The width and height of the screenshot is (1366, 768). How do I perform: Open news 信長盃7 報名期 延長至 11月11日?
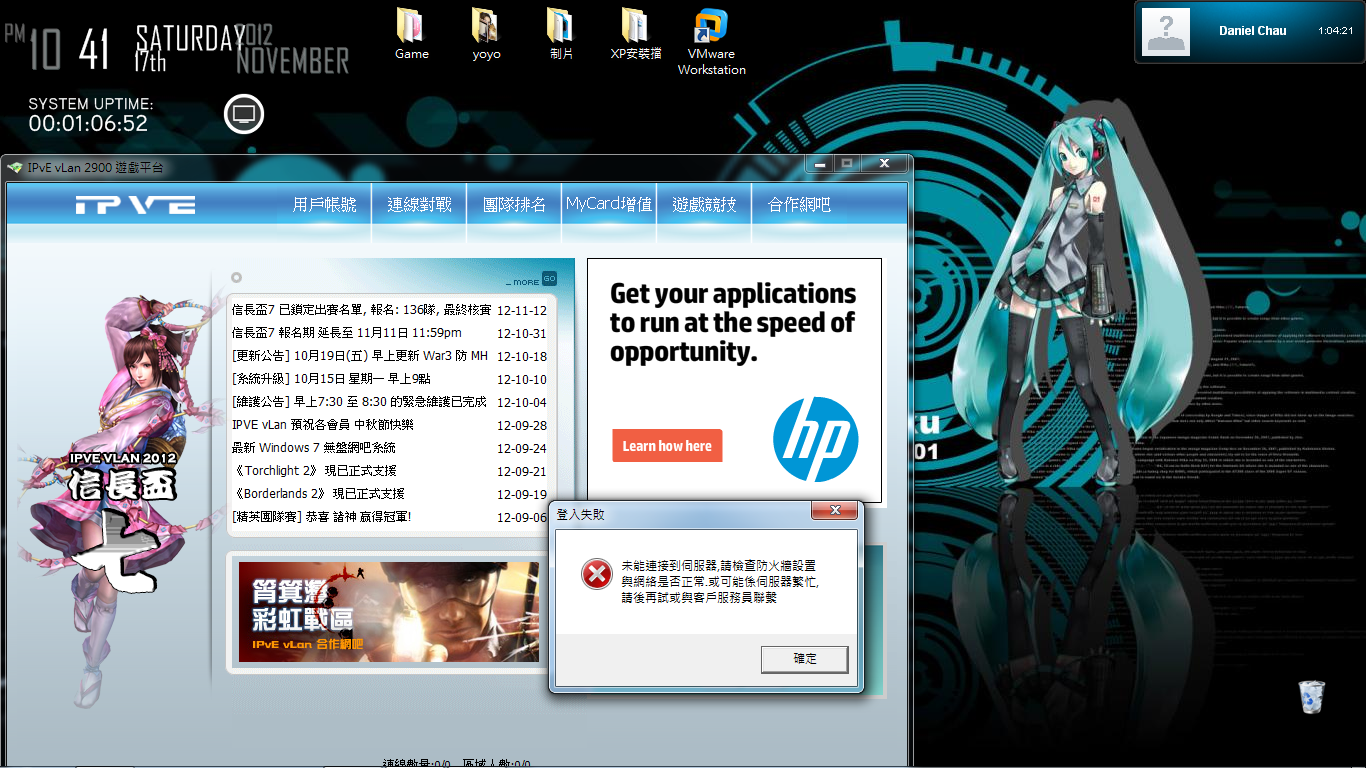click(346, 333)
